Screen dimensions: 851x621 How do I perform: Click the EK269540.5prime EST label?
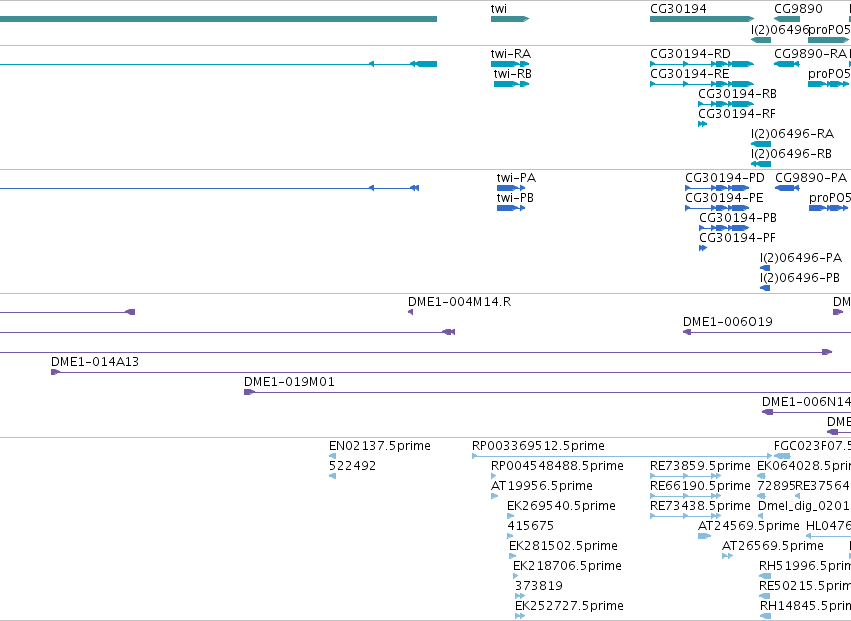[x=561, y=506]
